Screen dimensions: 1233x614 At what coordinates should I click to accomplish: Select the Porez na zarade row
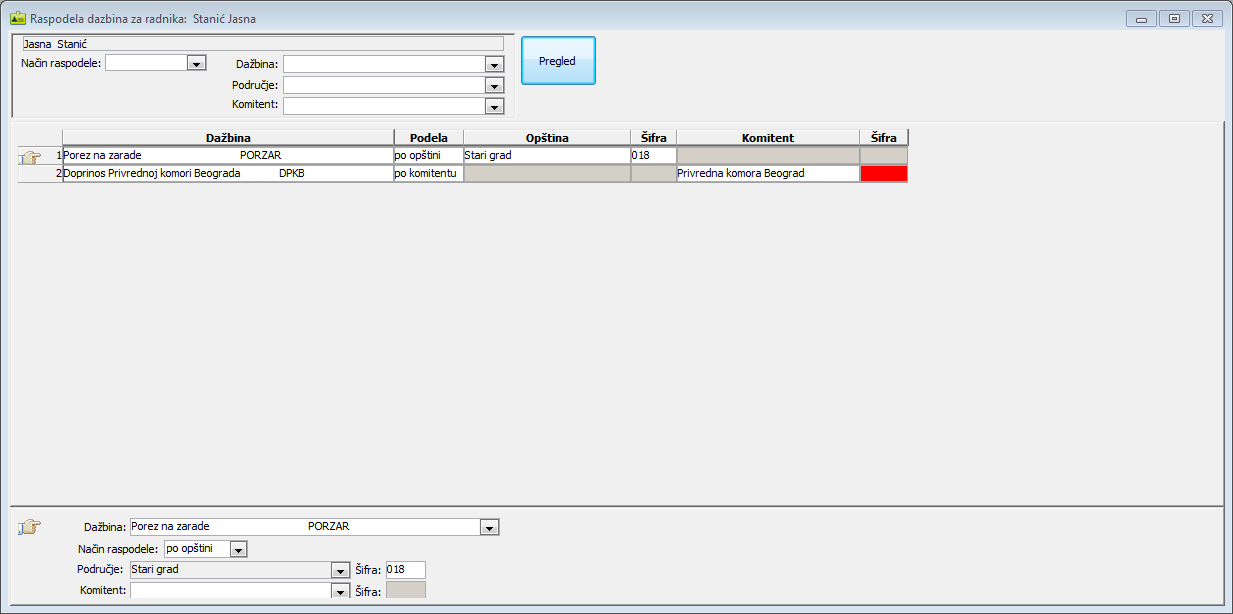pyautogui.click(x=227, y=156)
